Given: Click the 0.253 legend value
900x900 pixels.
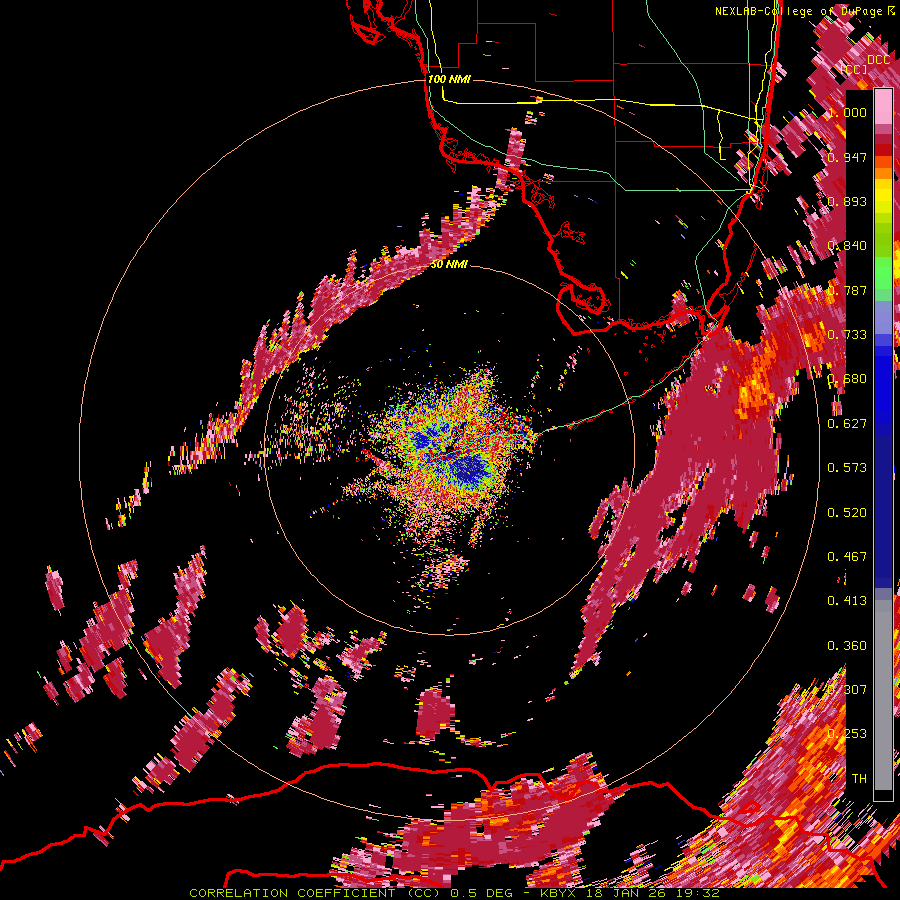Looking at the screenshot, I should (x=847, y=734).
